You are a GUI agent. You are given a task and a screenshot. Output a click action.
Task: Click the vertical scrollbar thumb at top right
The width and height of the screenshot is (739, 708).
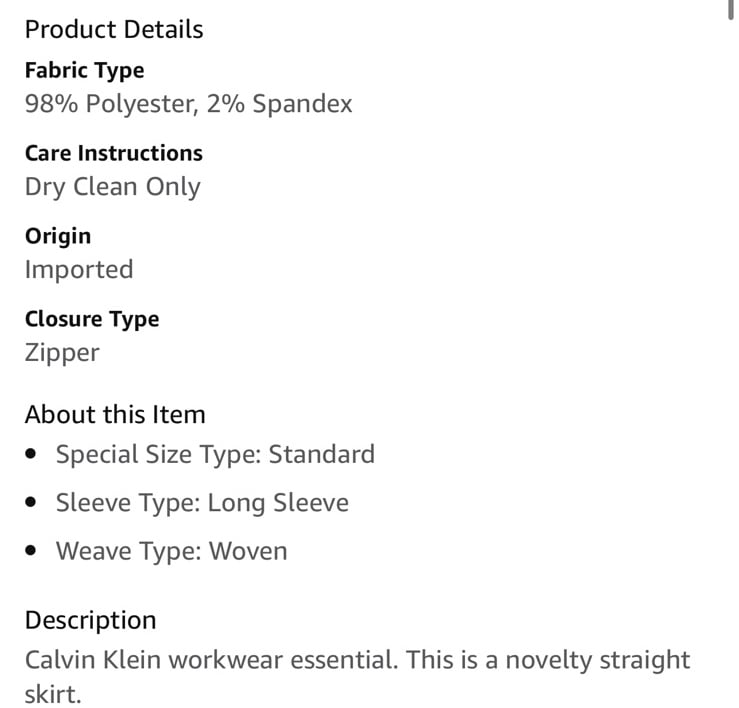point(730,9)
